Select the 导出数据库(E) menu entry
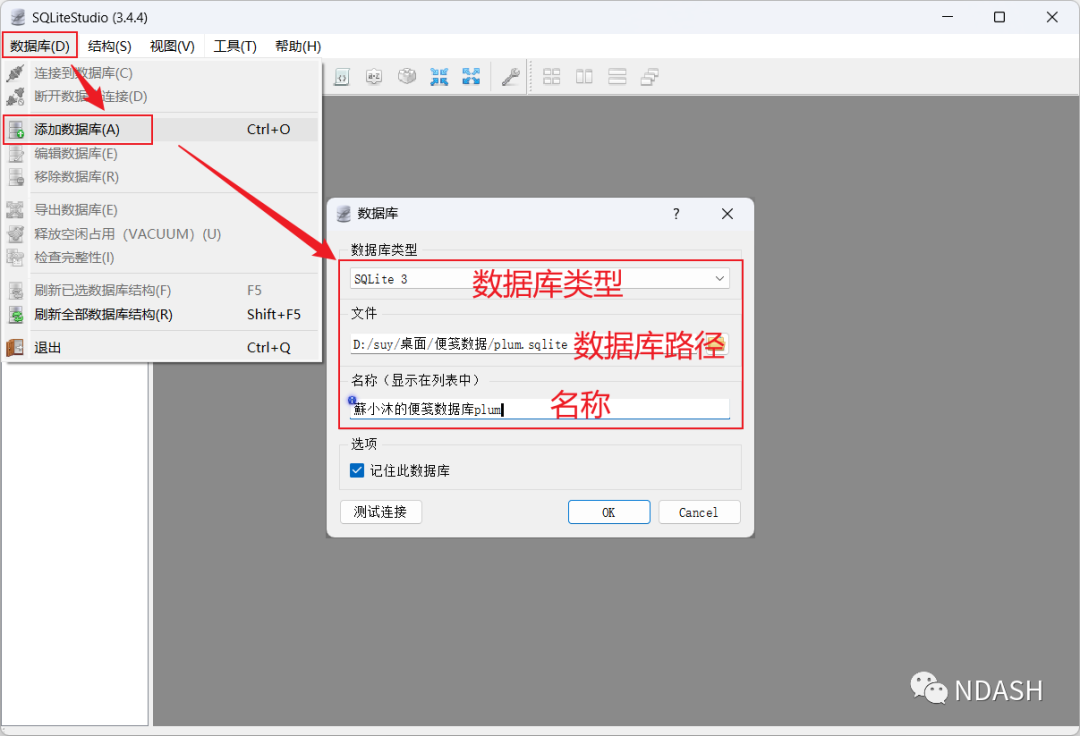1080x736 pixels. [x=161, y=210]
